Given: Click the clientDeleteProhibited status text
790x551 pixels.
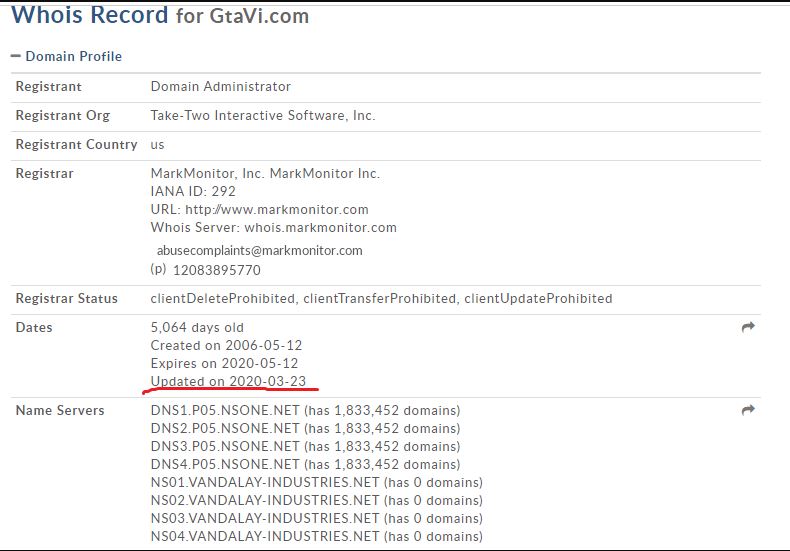Looking at the screenshot, I should (222, 299).
